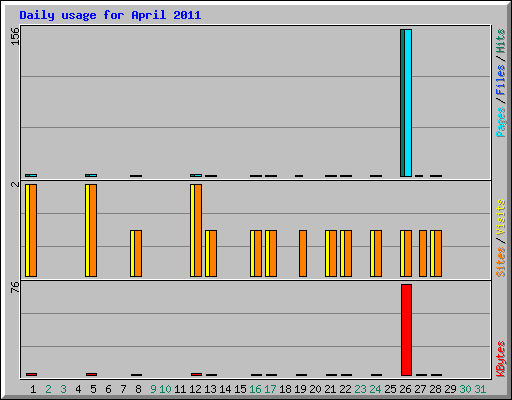The image size is (512, 400).
Task: Select the orange Sites bar on day 16
Action: (258, 253)
